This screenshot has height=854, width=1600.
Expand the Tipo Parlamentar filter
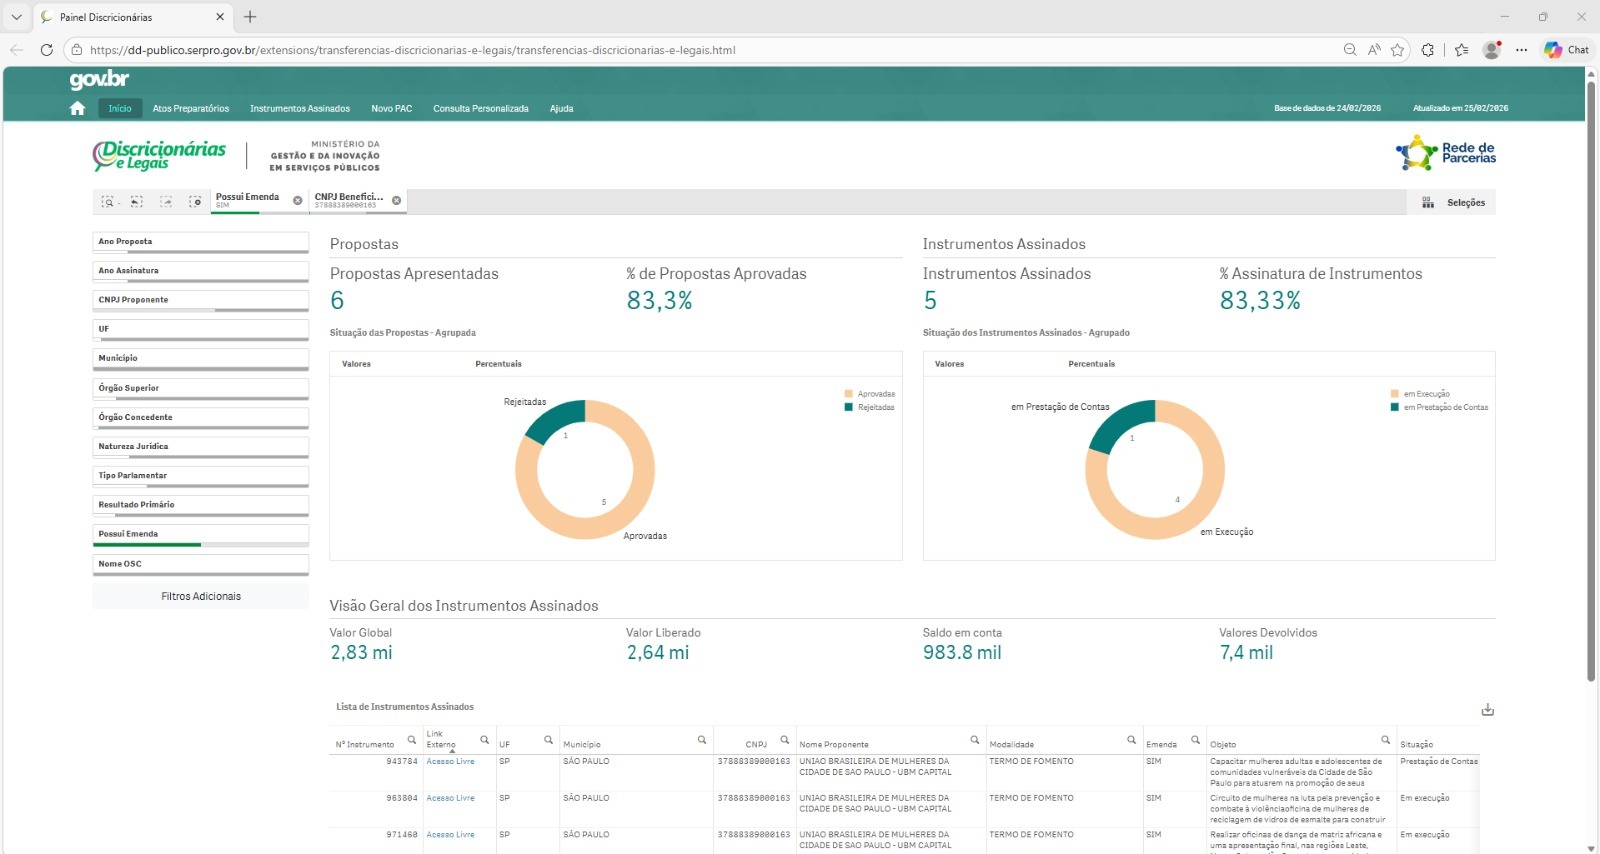pyautogui.click(x=200, y=476)
